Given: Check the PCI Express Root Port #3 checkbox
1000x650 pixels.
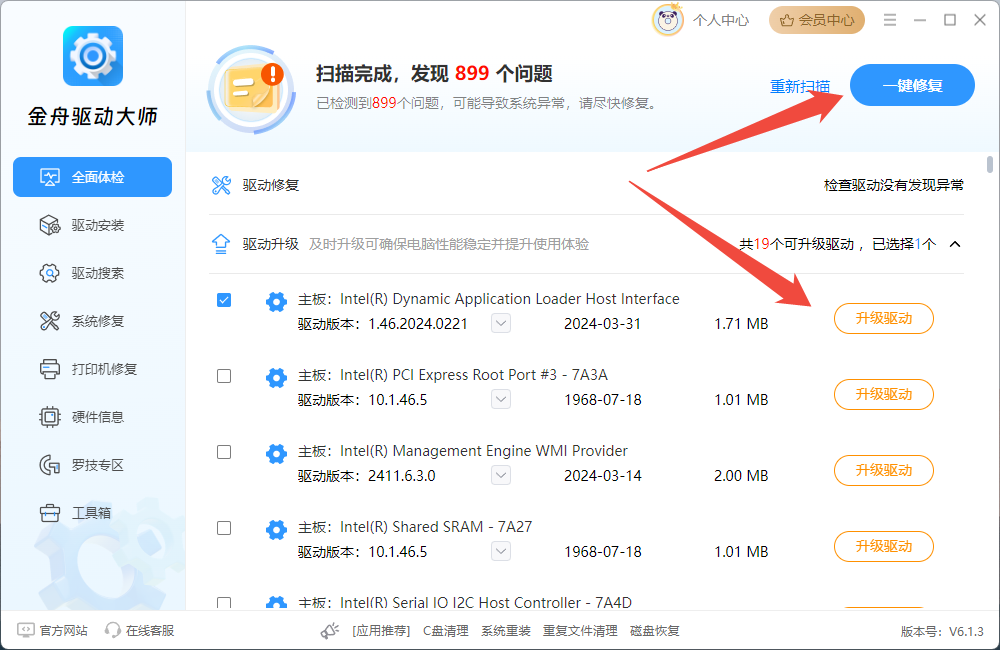Looking at the screenshot, I should coord(224,376).
